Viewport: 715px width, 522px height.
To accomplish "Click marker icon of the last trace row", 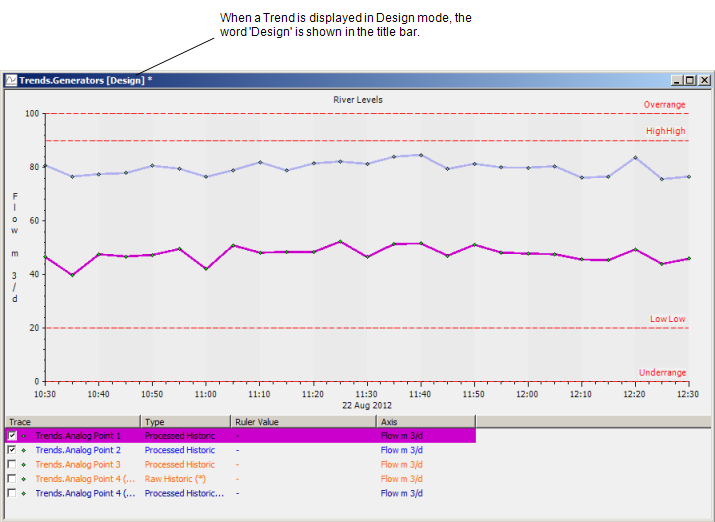I will tap(24, 493).
